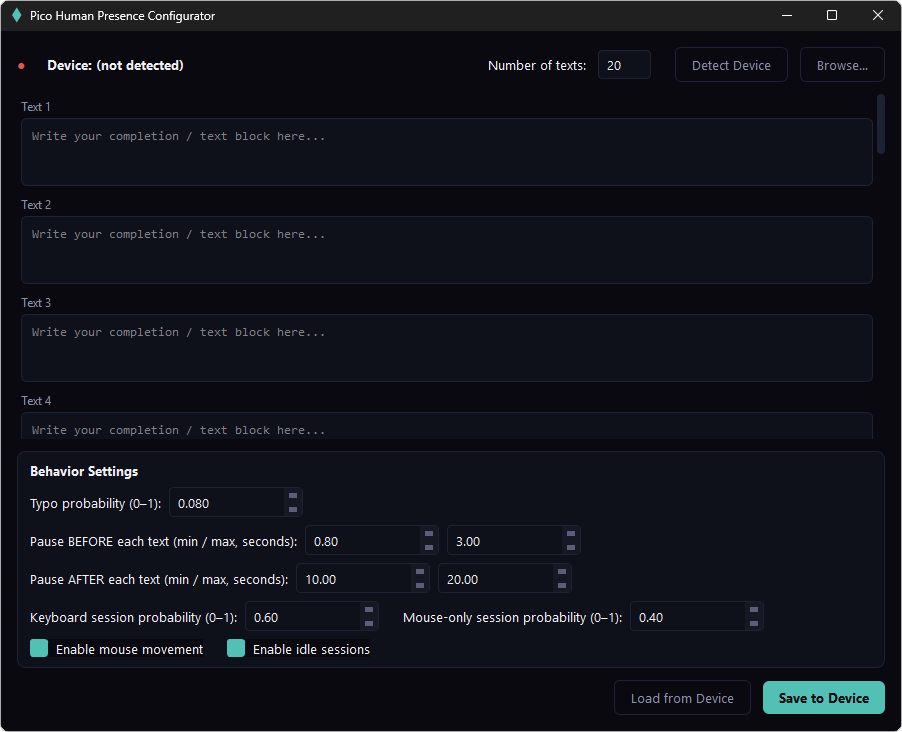Click the red device status indicator dot
Viewport: 902px width, 732px height.
pos(21,66)
